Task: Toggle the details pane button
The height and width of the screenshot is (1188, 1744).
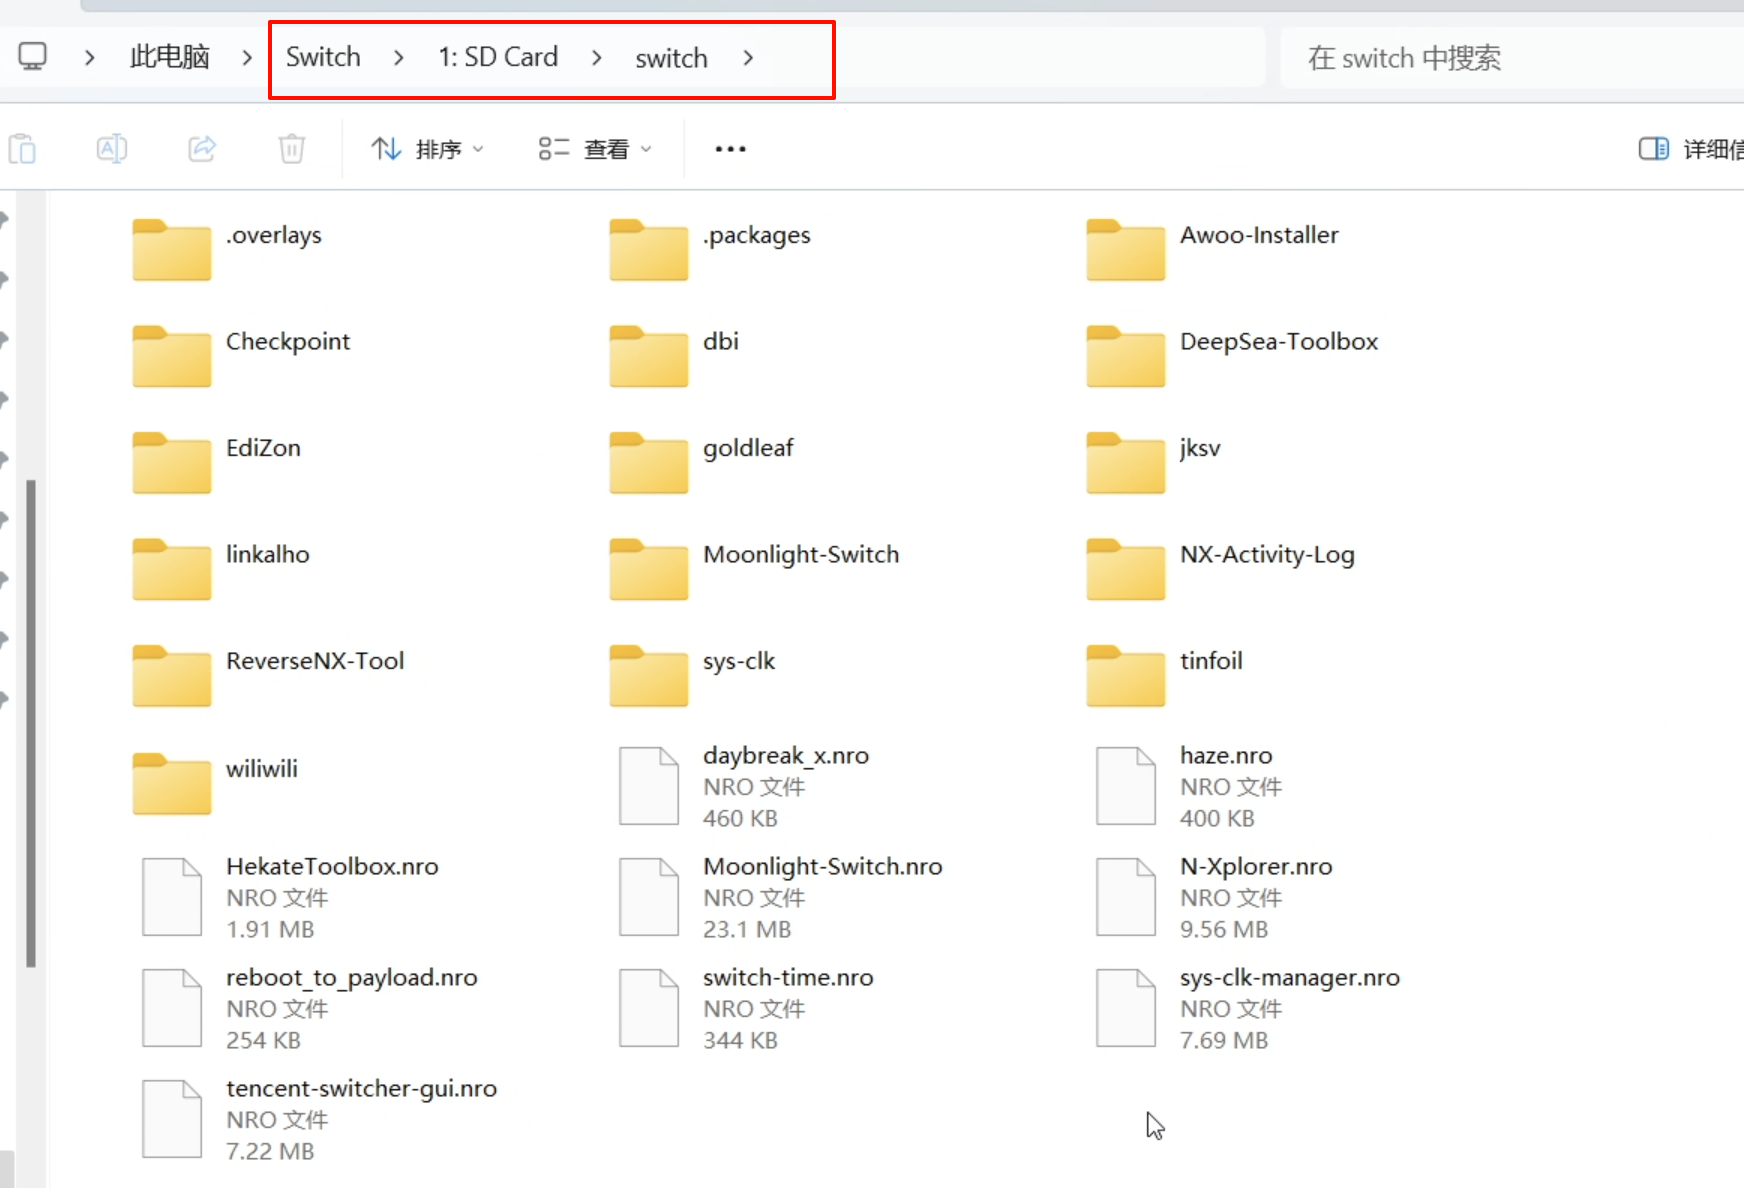Action: click(x=1653, y=149)
